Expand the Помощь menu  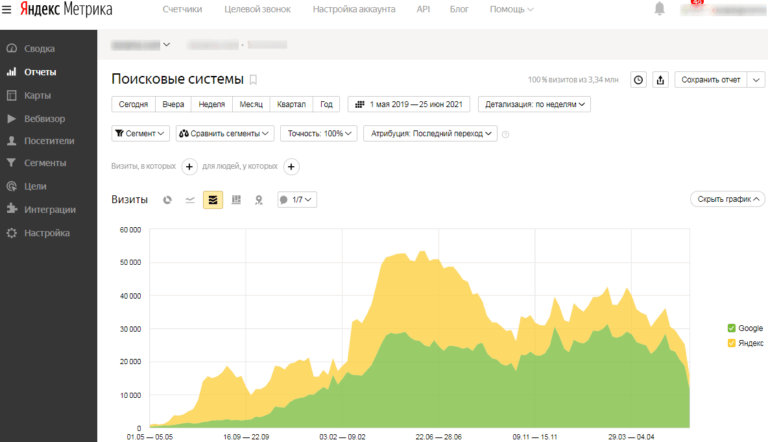(511, 9)
